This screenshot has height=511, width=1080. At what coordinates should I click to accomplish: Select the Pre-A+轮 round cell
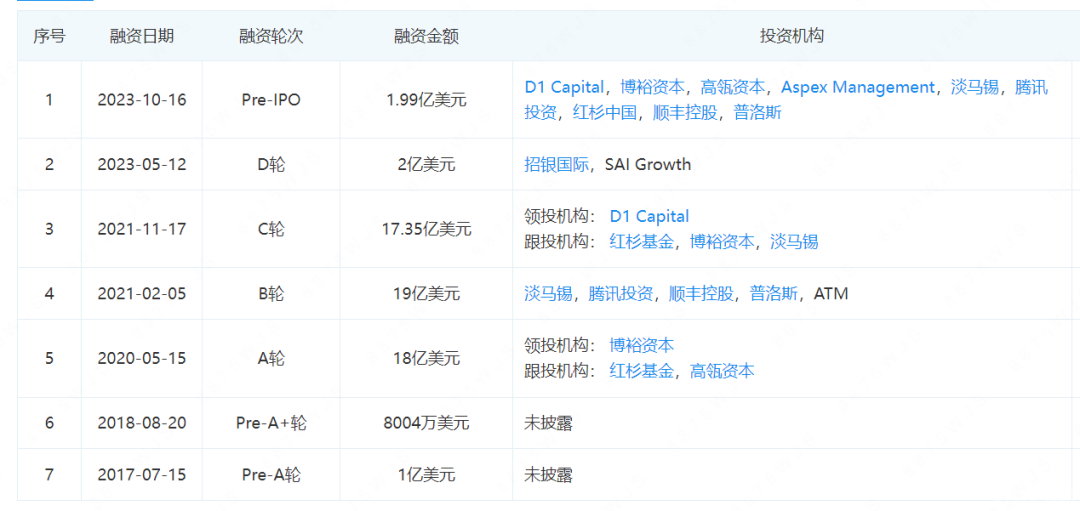[271, 423]
